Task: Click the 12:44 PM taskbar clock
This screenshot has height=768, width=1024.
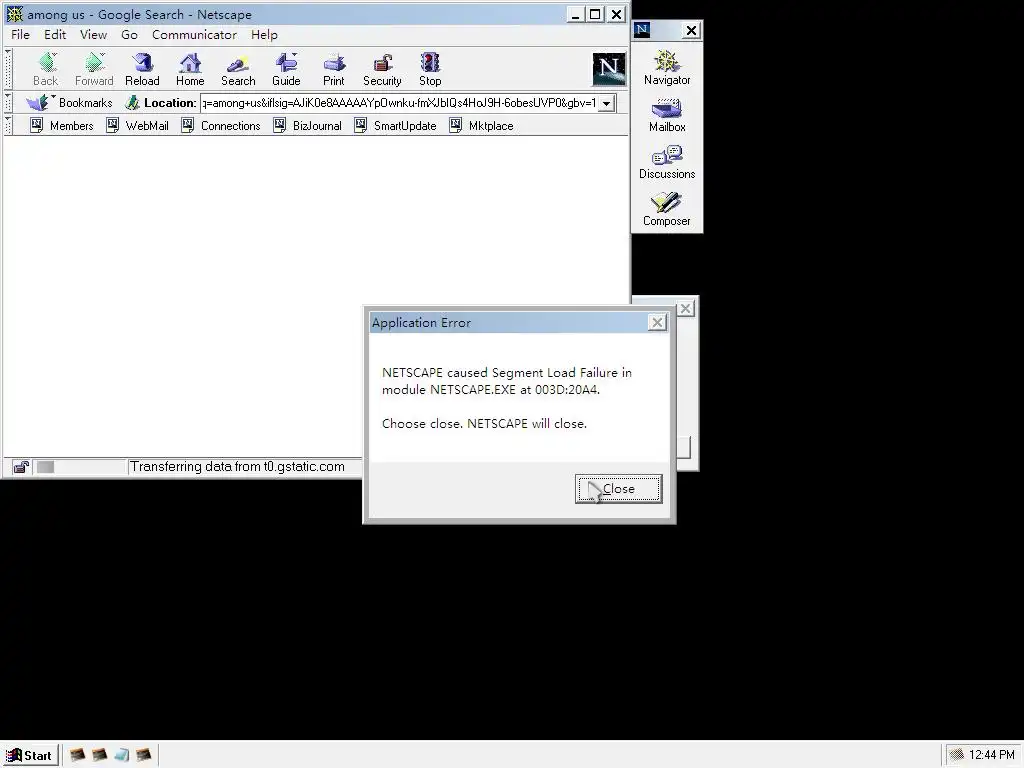Action: point(992,755)
